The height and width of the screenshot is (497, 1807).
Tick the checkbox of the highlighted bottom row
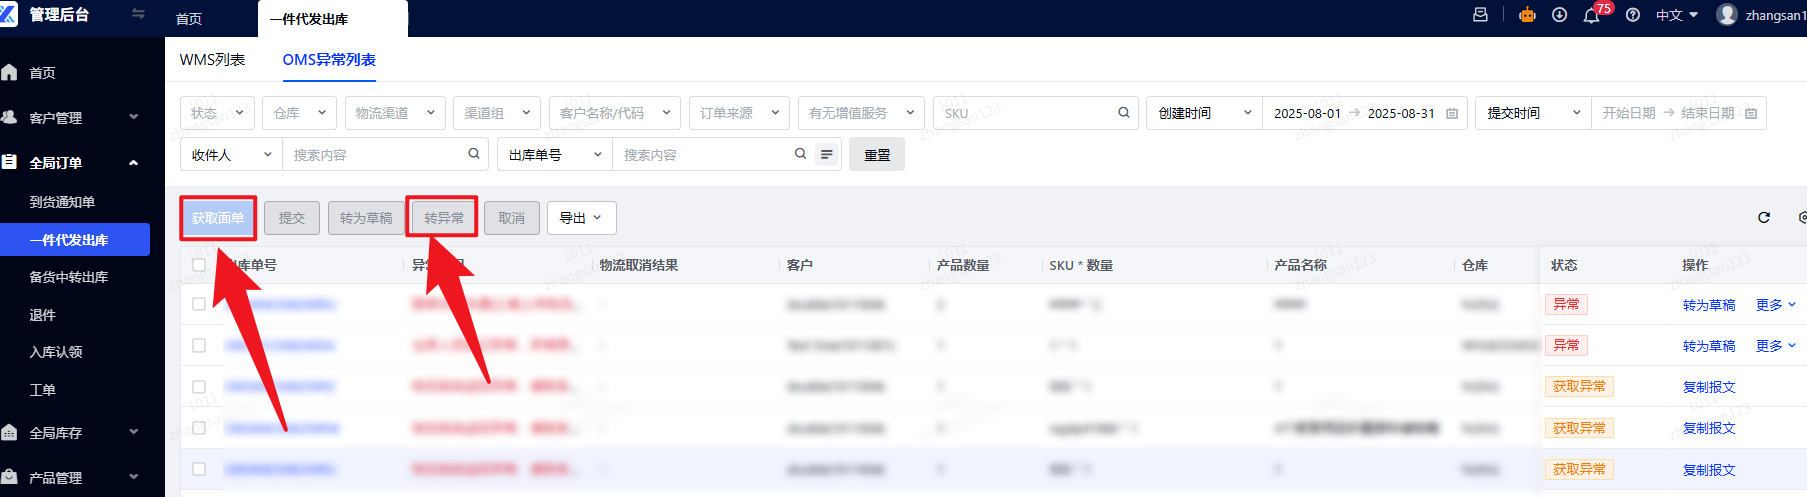click(x=199, y=469)
